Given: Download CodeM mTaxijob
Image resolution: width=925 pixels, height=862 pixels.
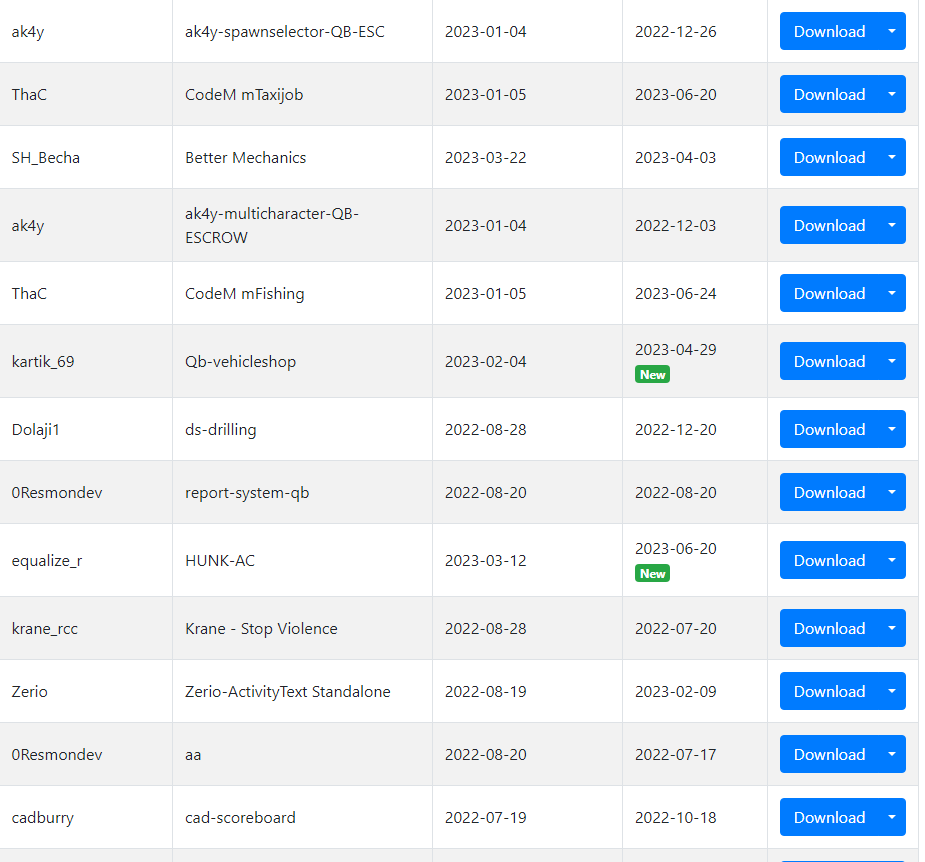Looking at the screenshot, I should [x=829, y=94].
